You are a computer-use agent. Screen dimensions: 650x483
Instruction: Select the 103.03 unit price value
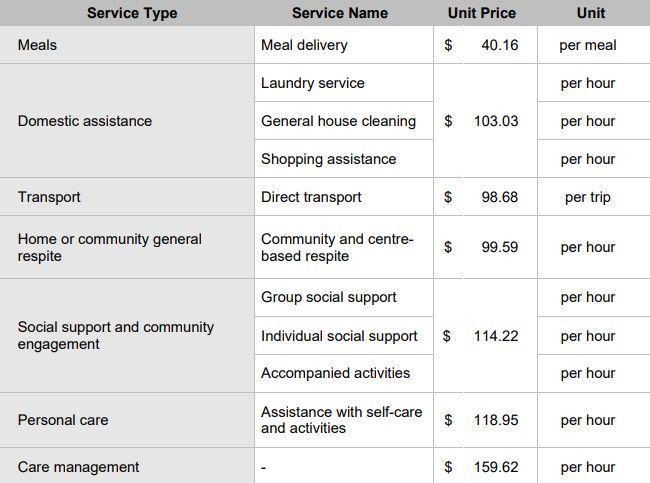[x=496, y=121]
